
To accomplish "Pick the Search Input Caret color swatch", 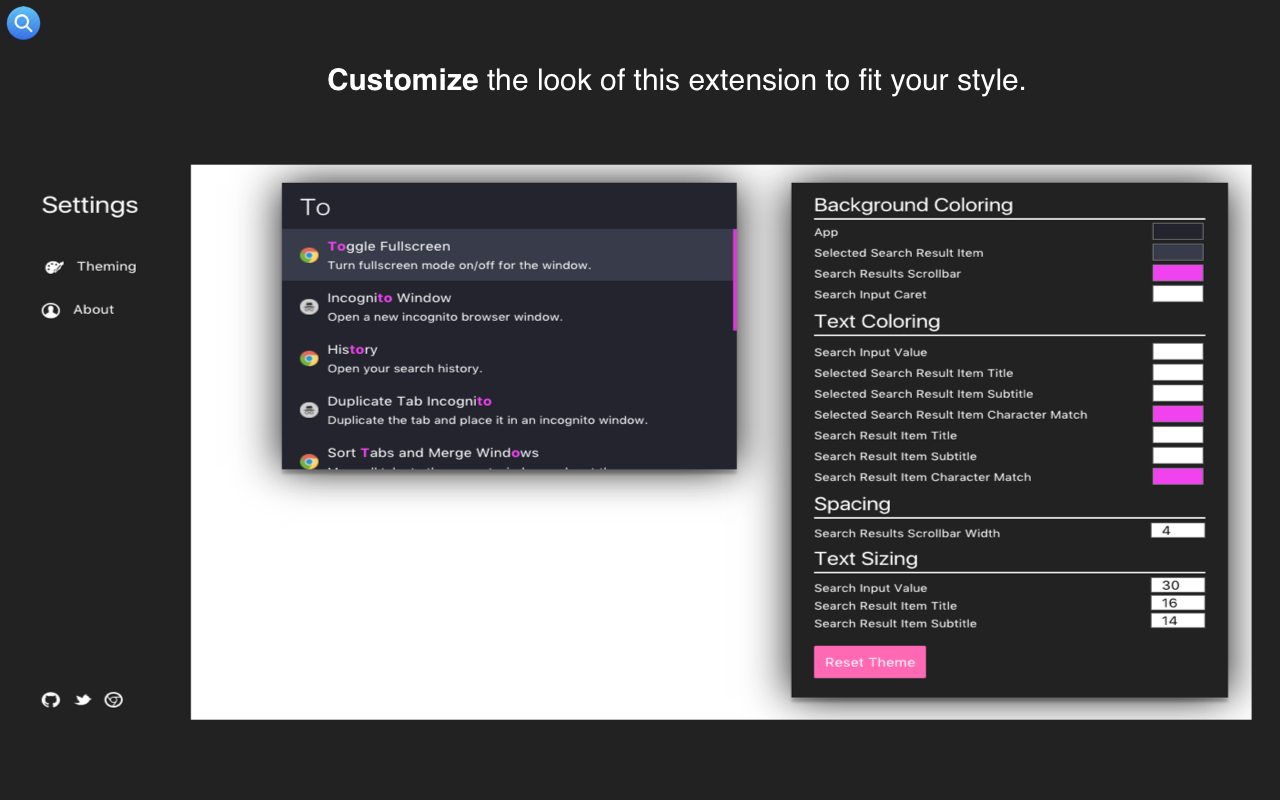I will click(x=1178, y=294).
